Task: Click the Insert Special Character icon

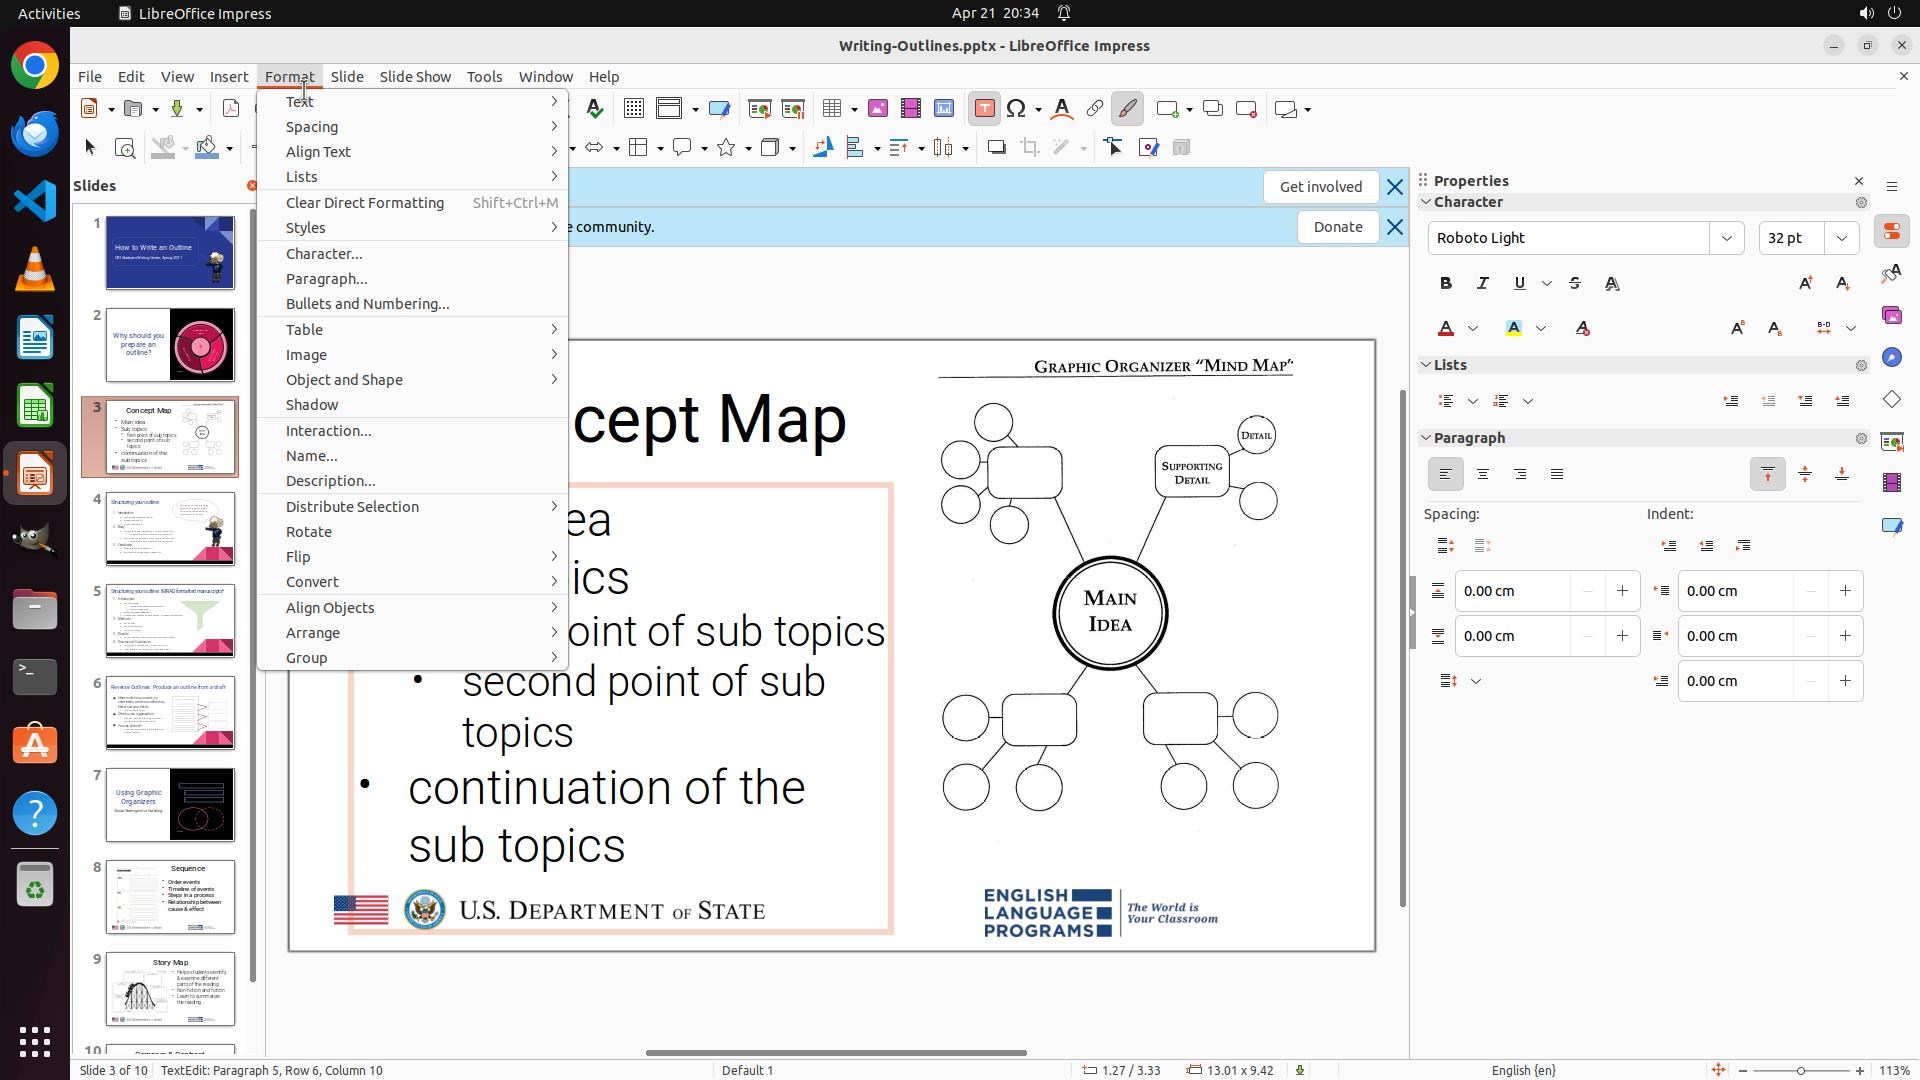Action: pyautogui.click(x=1017, y=109)
